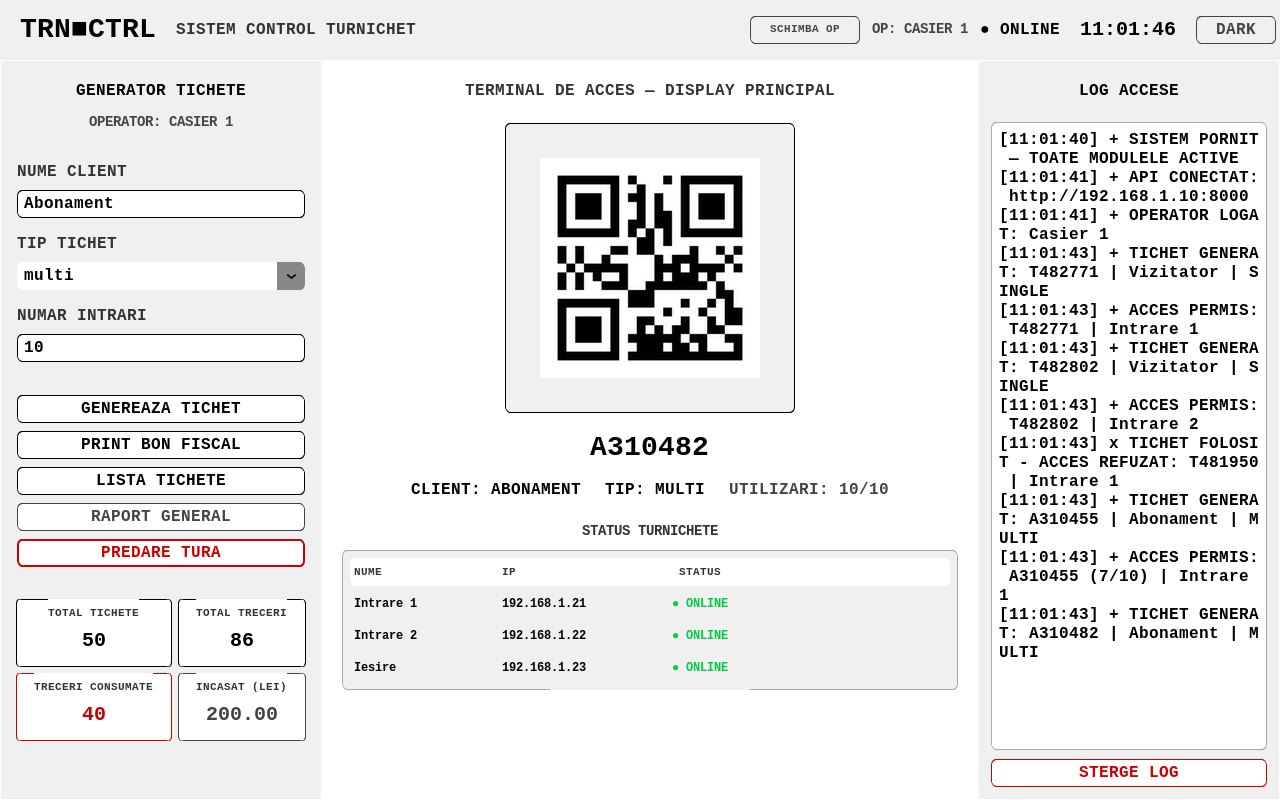Click the INCASAT (LEI) stat card
The width and height of the screenshot is (1280, 800).
[x=242, y=707]
